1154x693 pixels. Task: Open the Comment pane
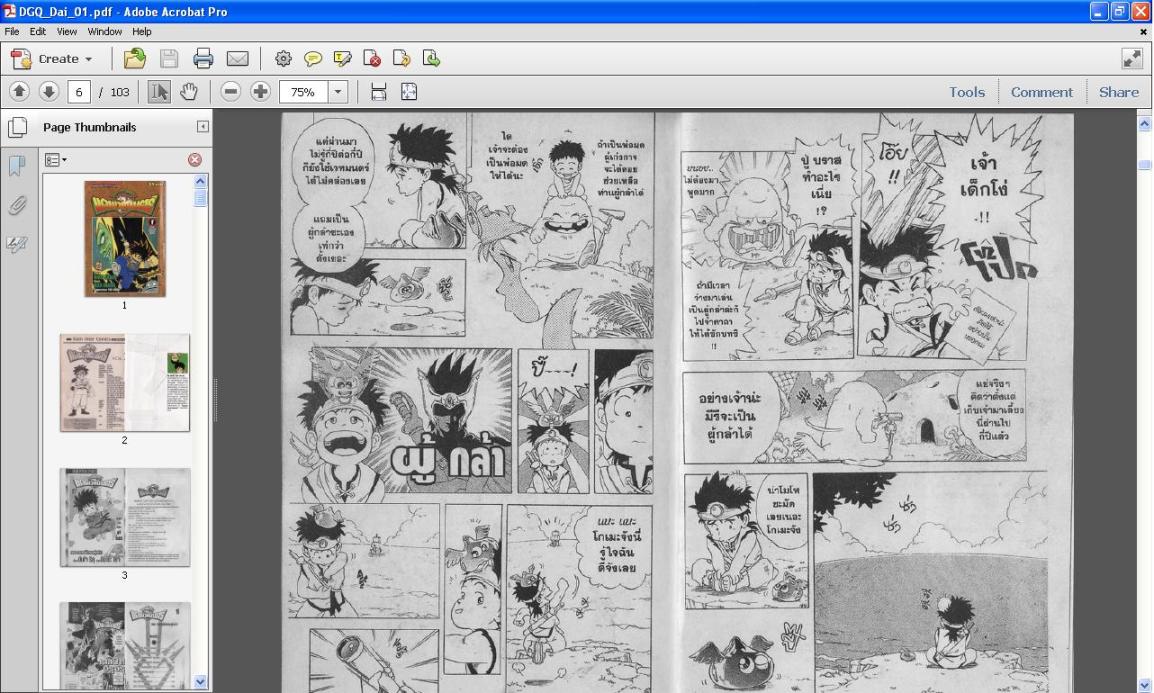tap(1041, 92)
